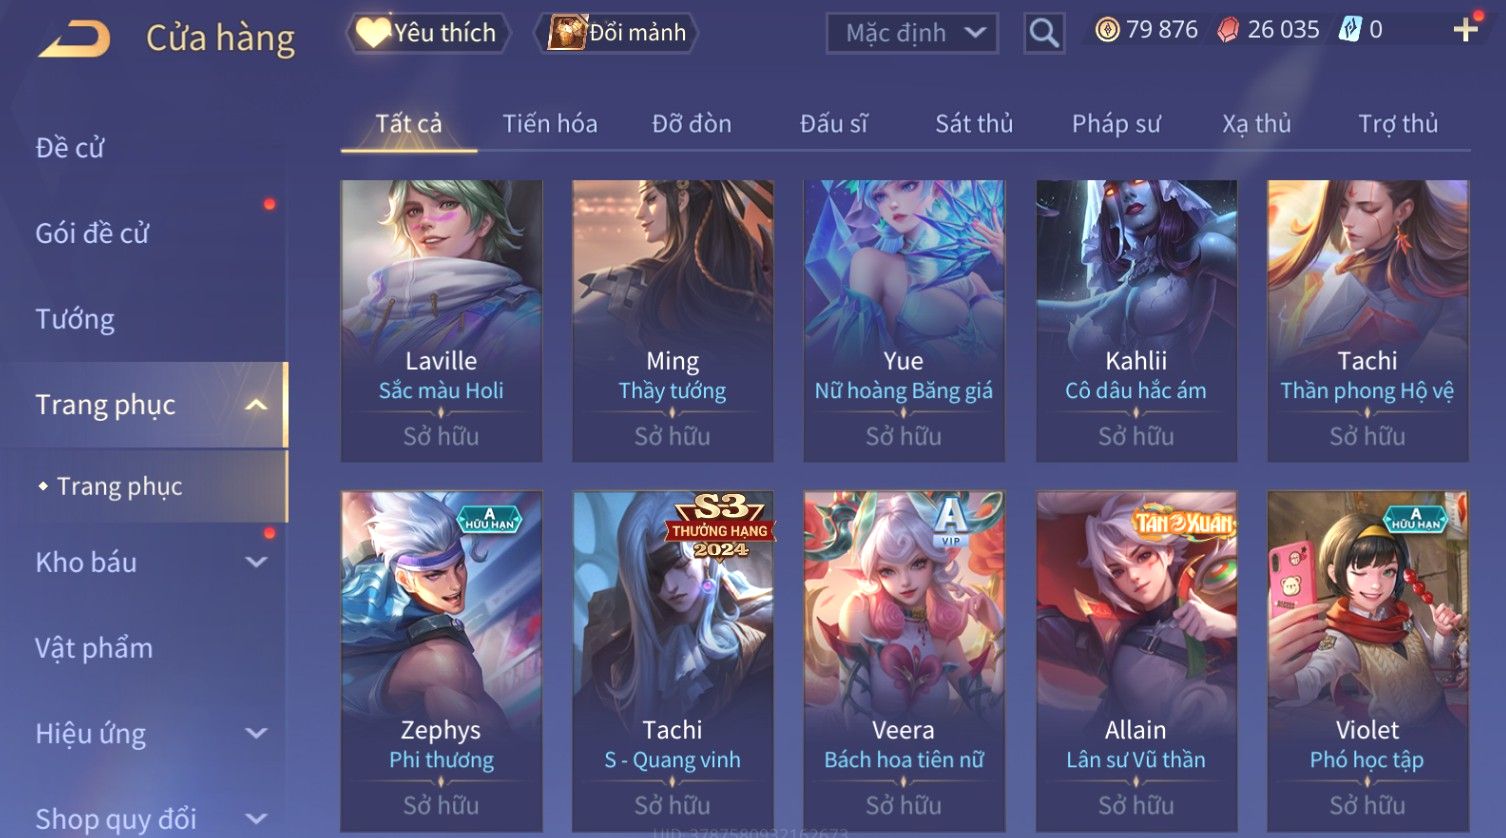Collapse the Trang phục sidebar section

coord(256,405)
